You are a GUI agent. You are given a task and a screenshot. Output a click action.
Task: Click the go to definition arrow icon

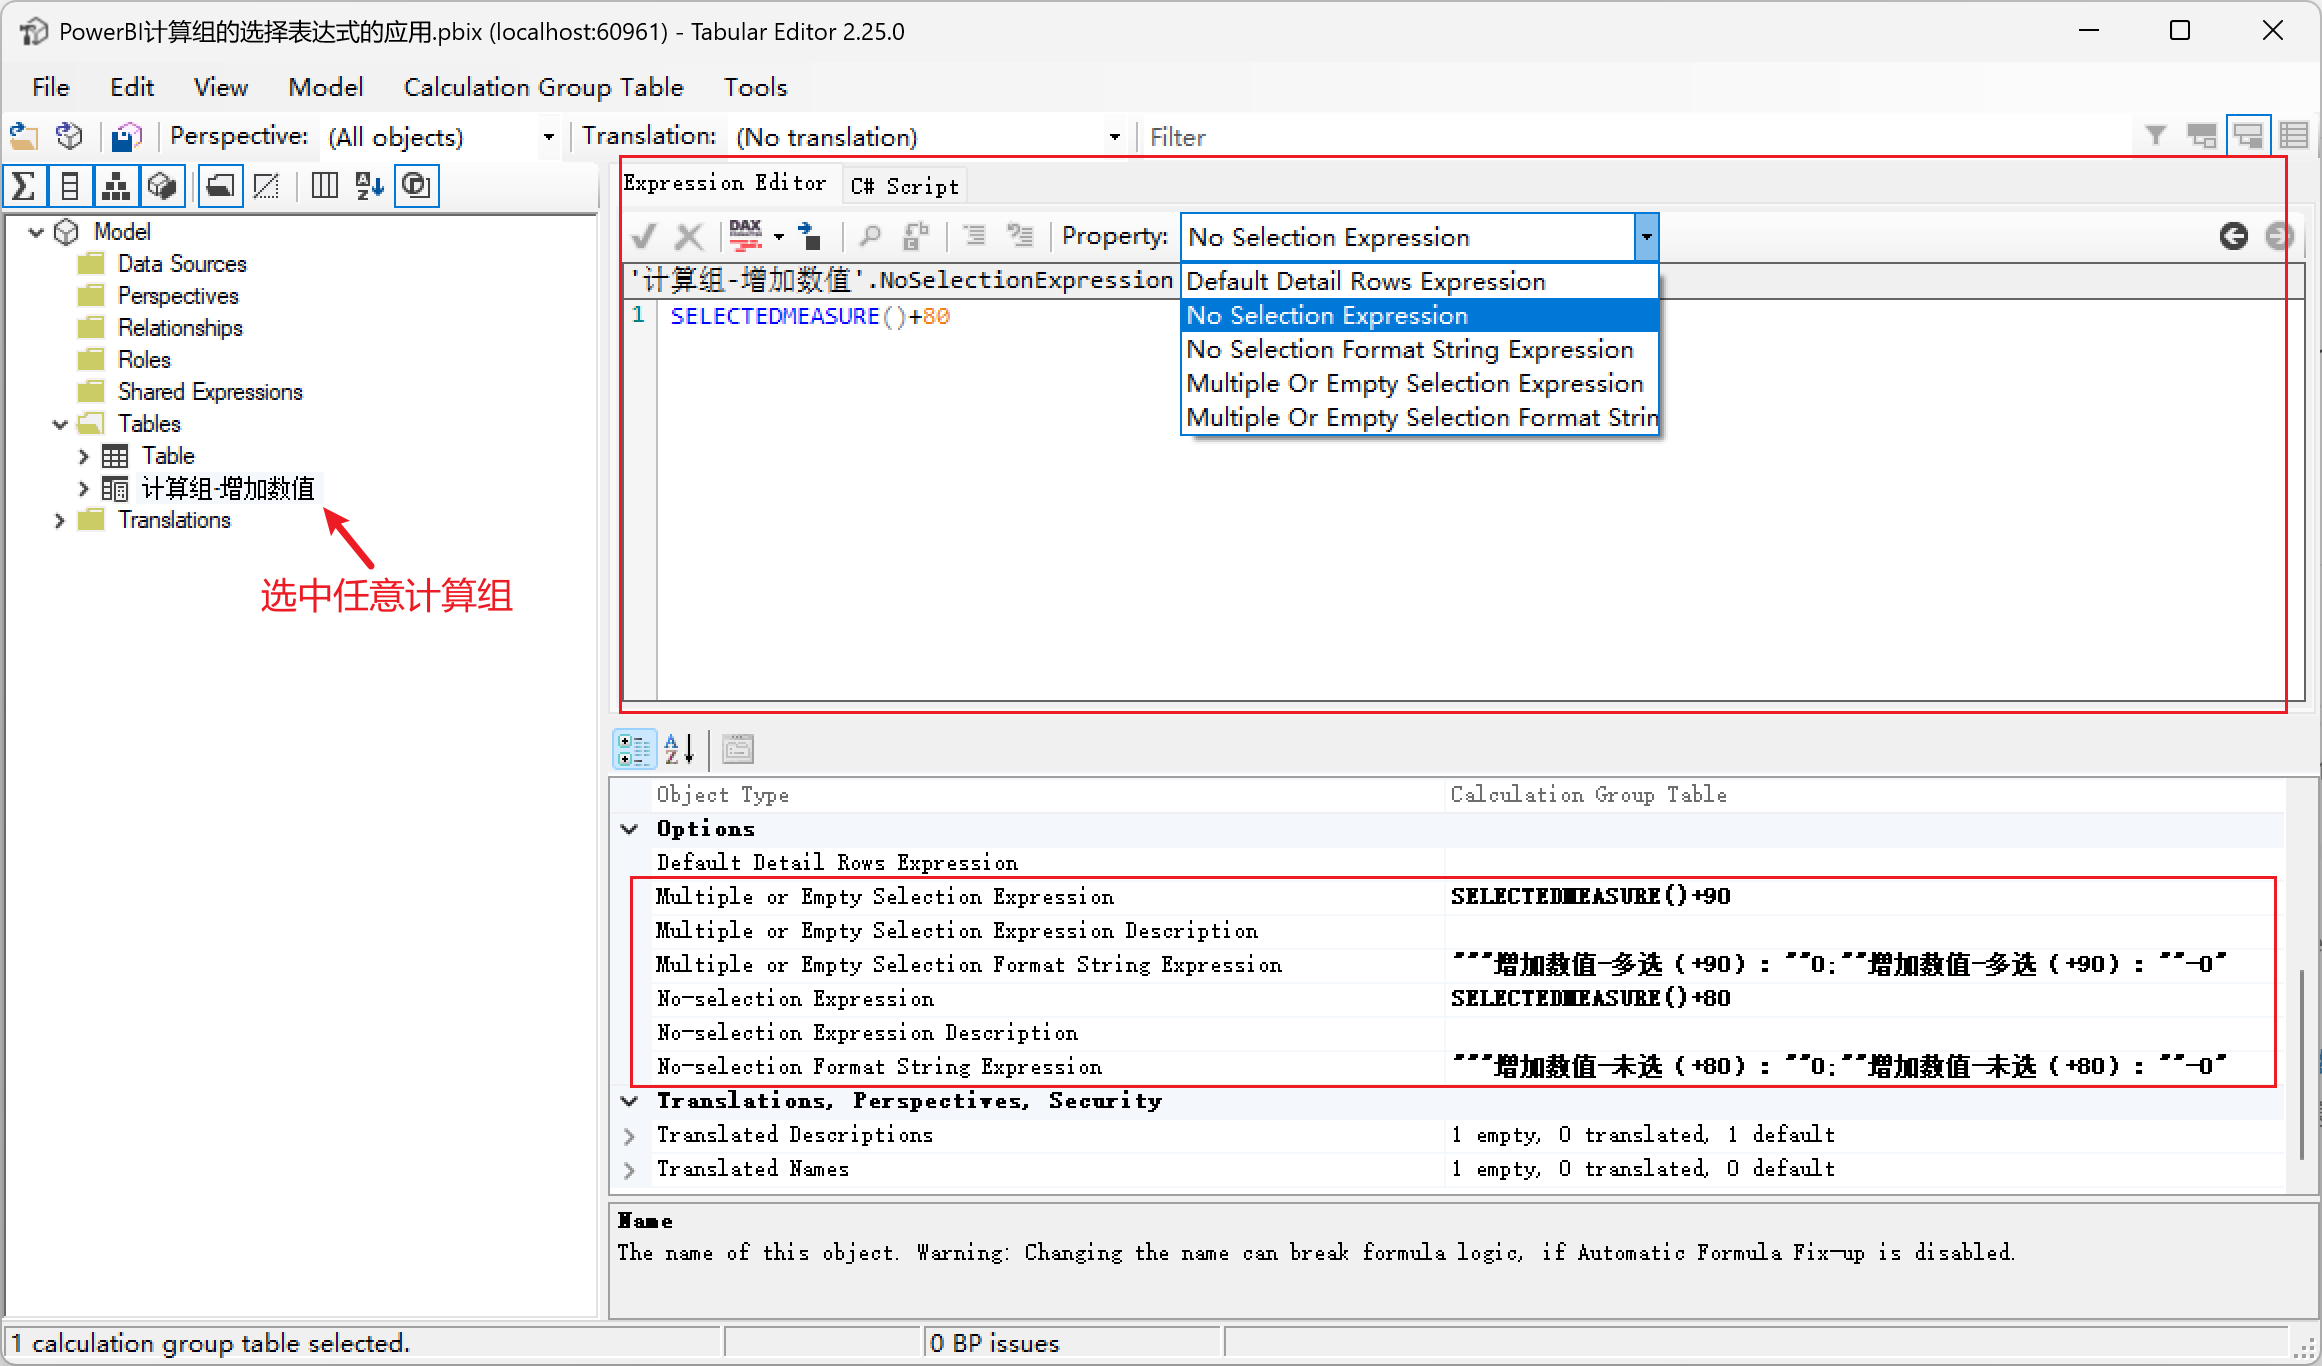click(x=811, y=237)
